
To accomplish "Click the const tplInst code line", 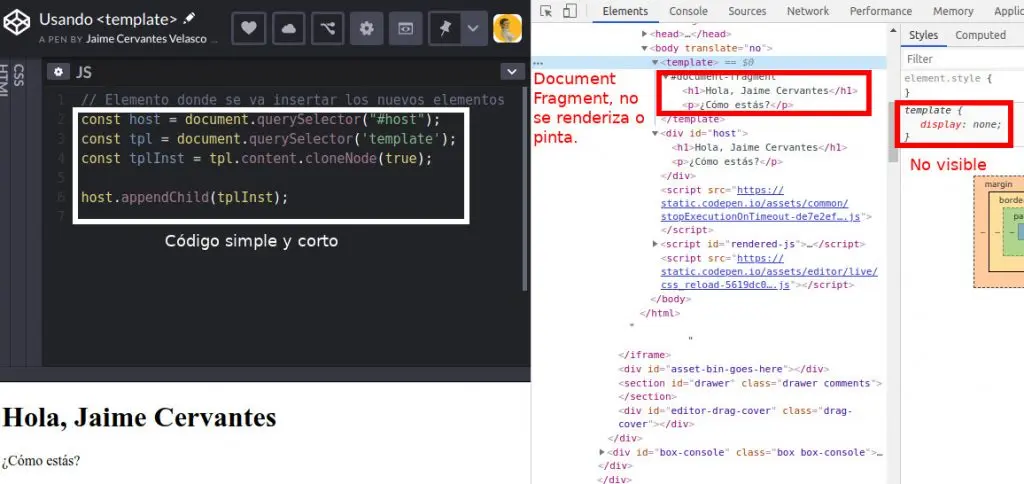I will pos(257,158).
